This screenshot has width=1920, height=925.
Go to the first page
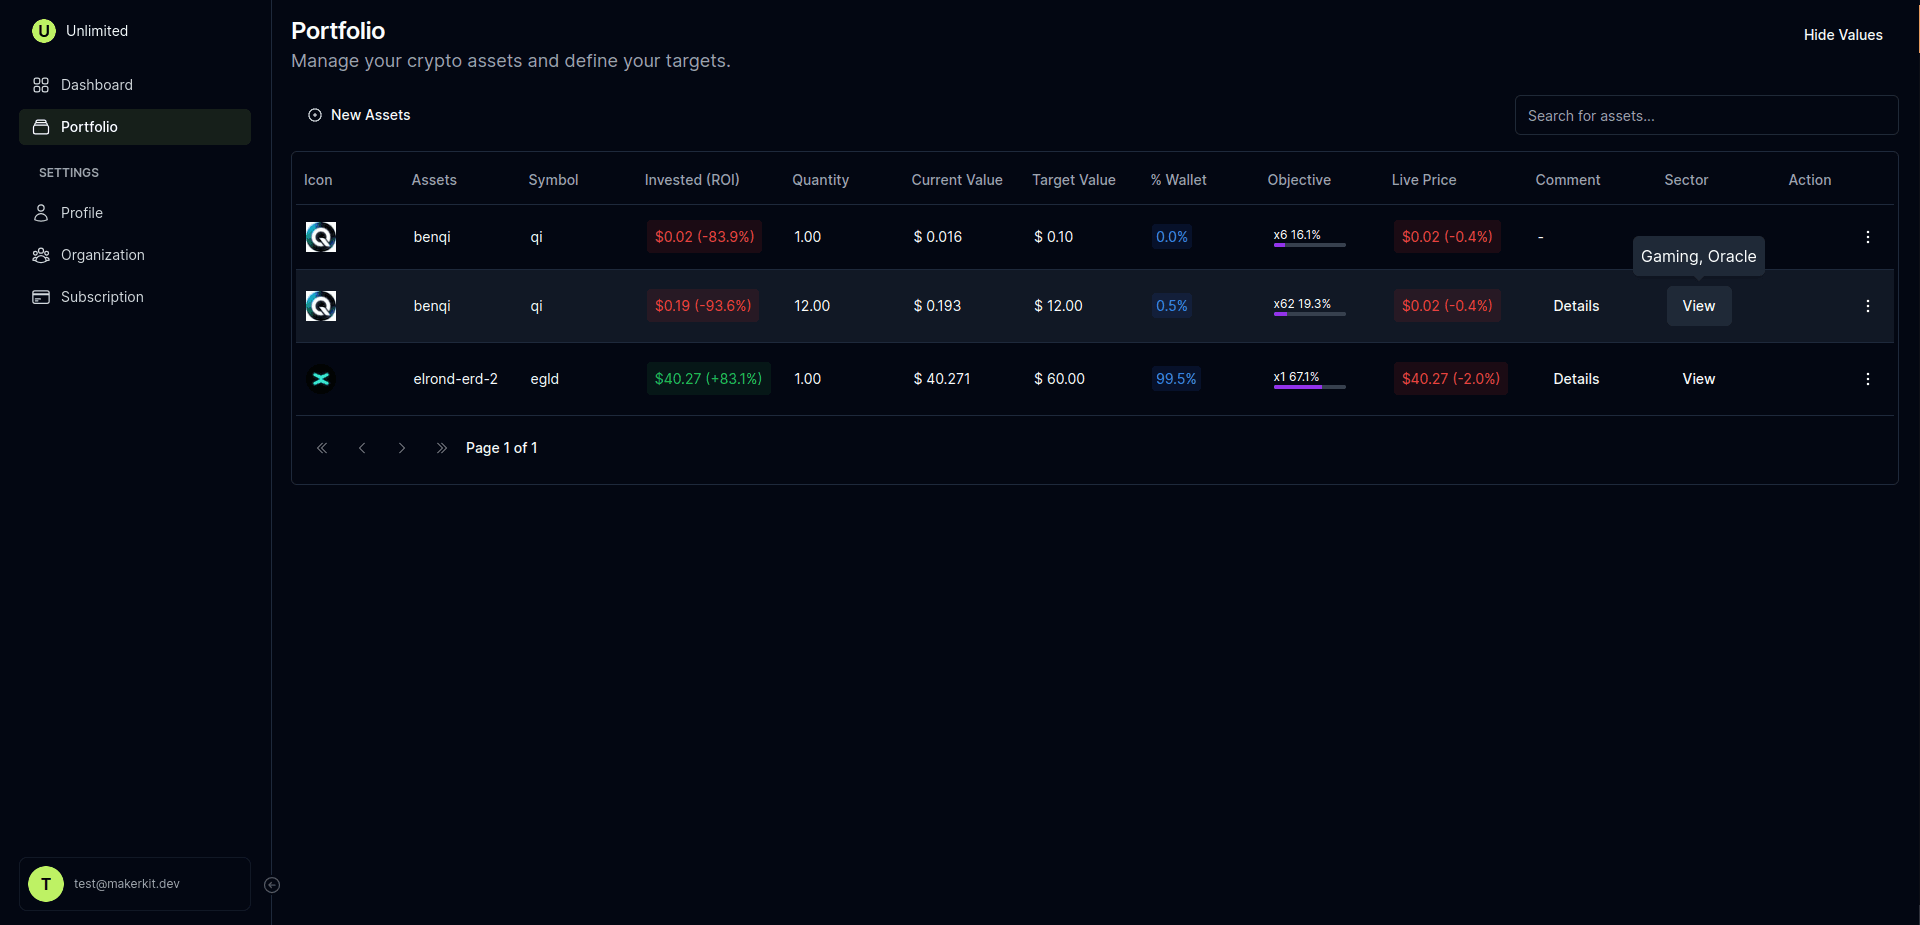(x=322, y=448)
